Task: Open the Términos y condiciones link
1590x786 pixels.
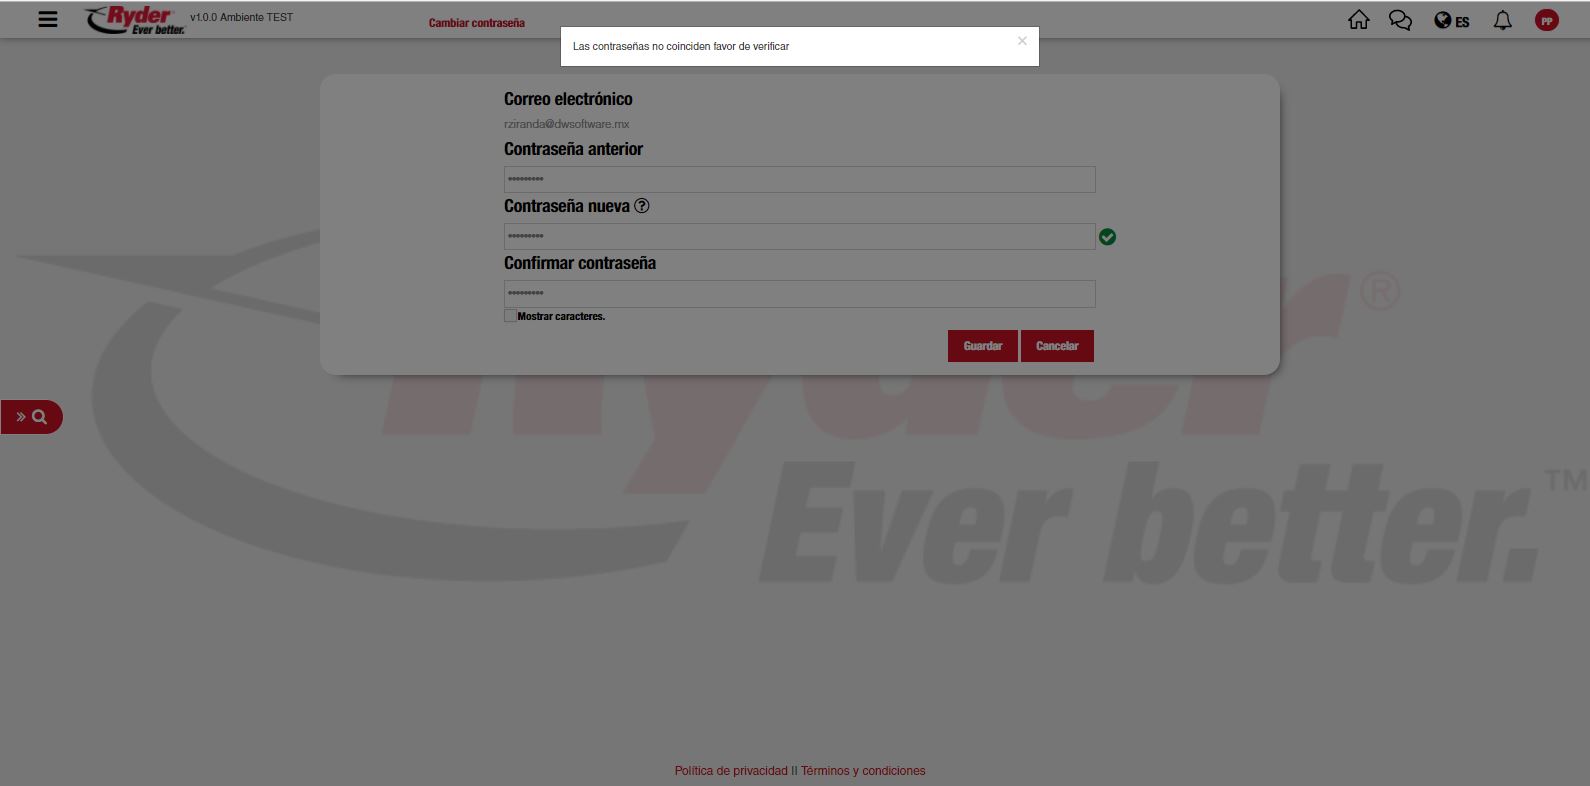Action: point(863,771)
